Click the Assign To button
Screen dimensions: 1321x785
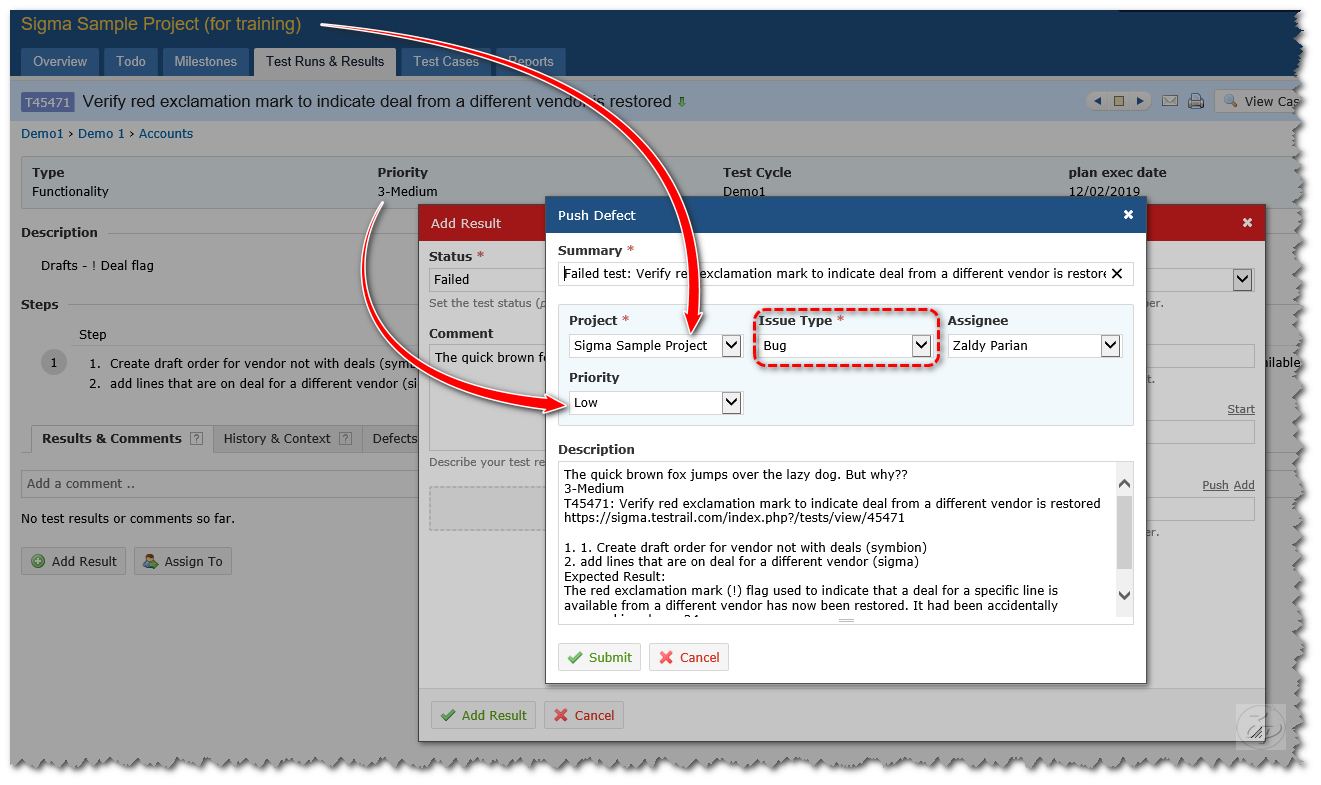pos(183,561)
